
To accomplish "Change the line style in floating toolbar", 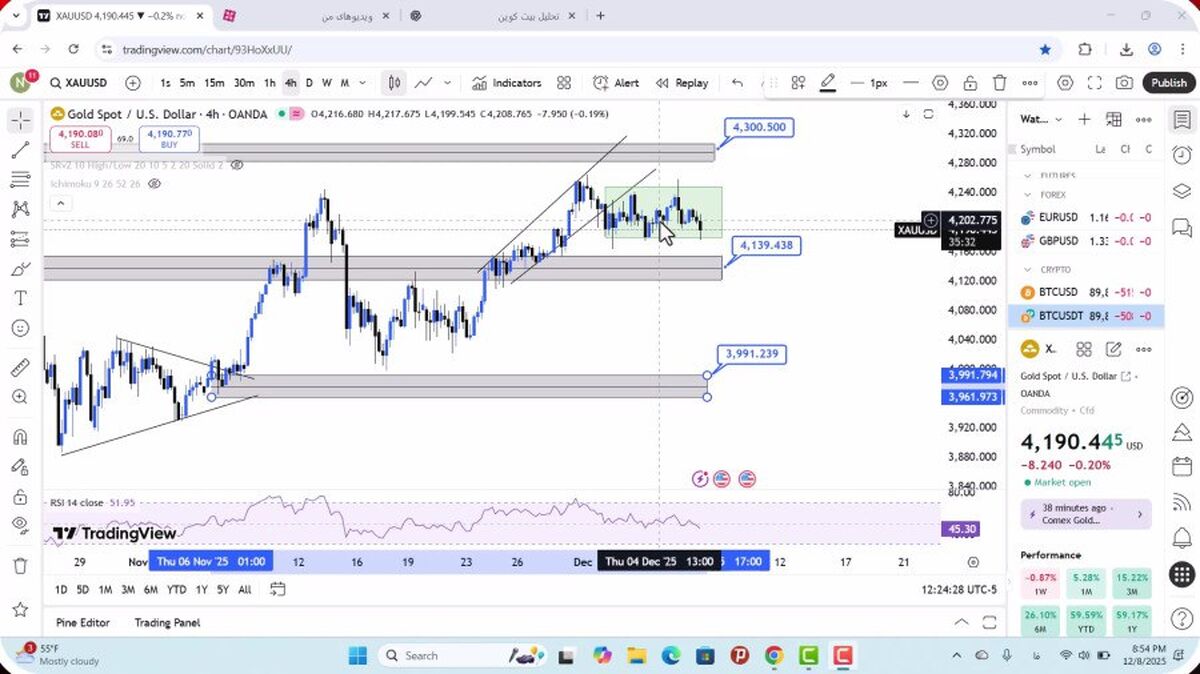I will click(x=910, y=83).
